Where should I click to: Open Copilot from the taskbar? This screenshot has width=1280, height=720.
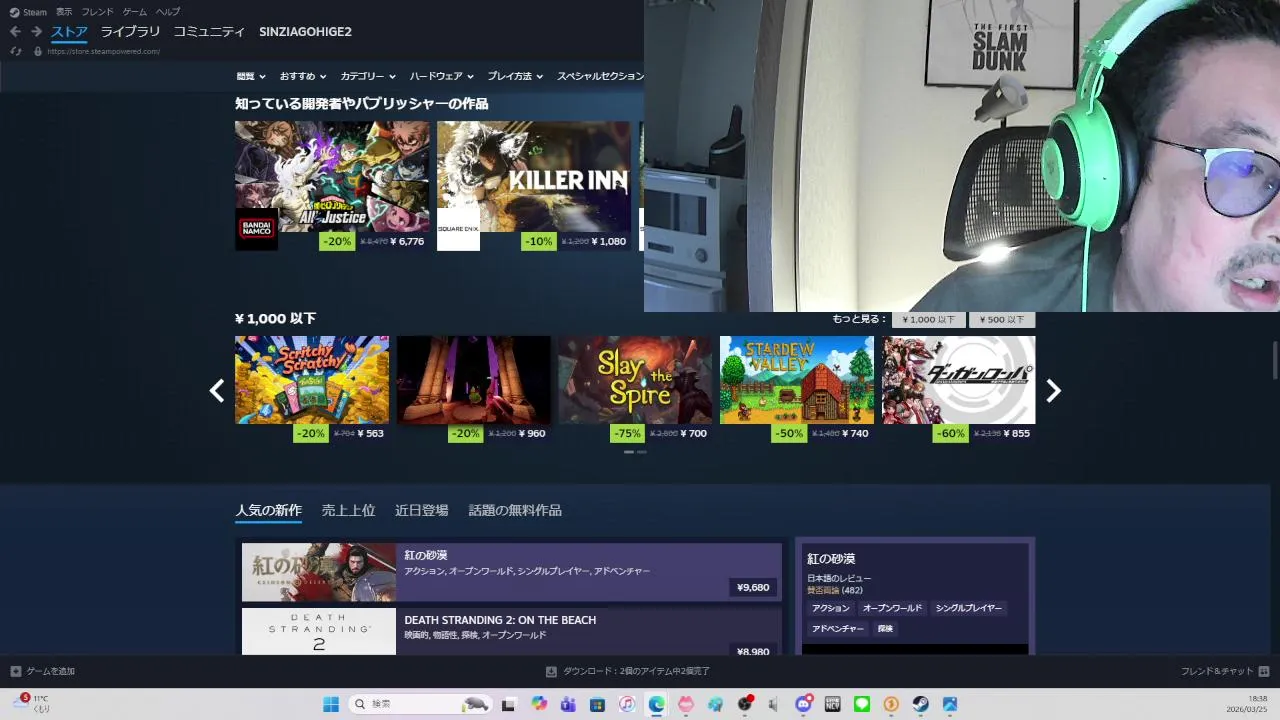coord(540,704)
